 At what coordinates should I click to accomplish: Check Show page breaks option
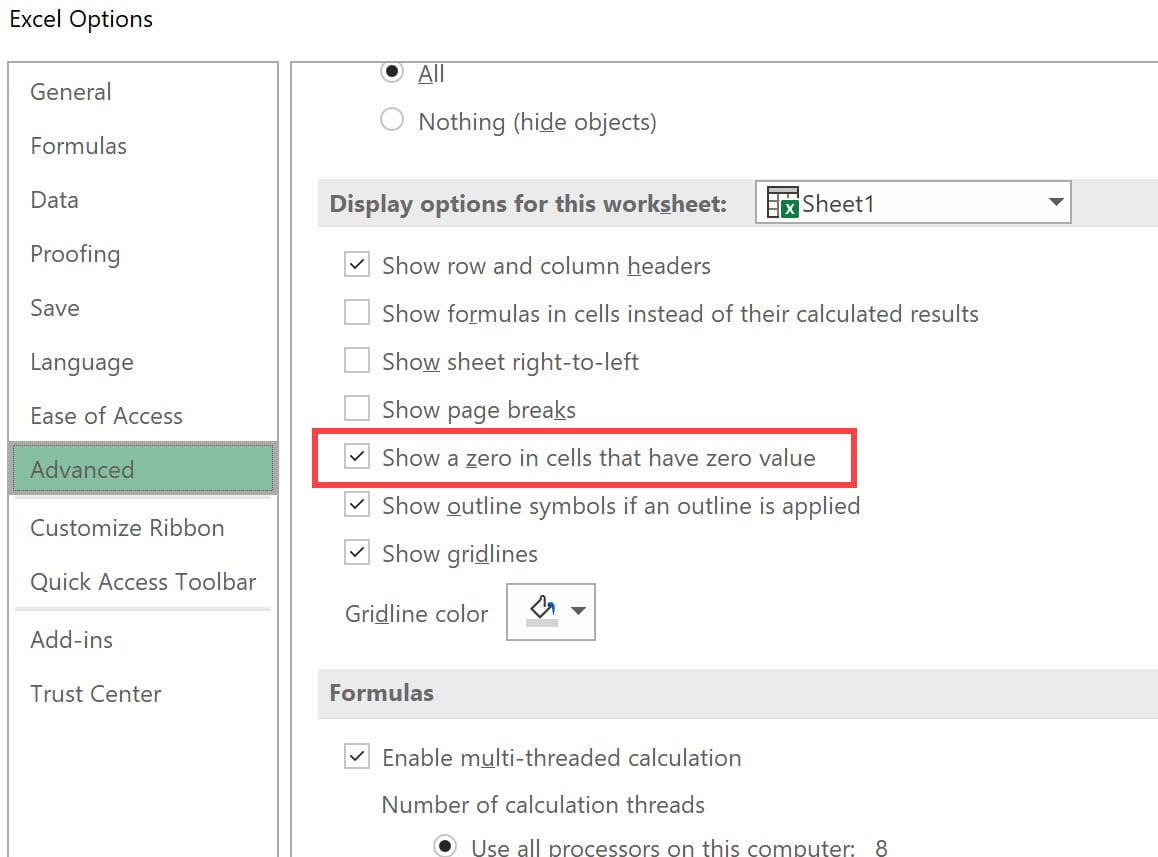coord(357,409)
